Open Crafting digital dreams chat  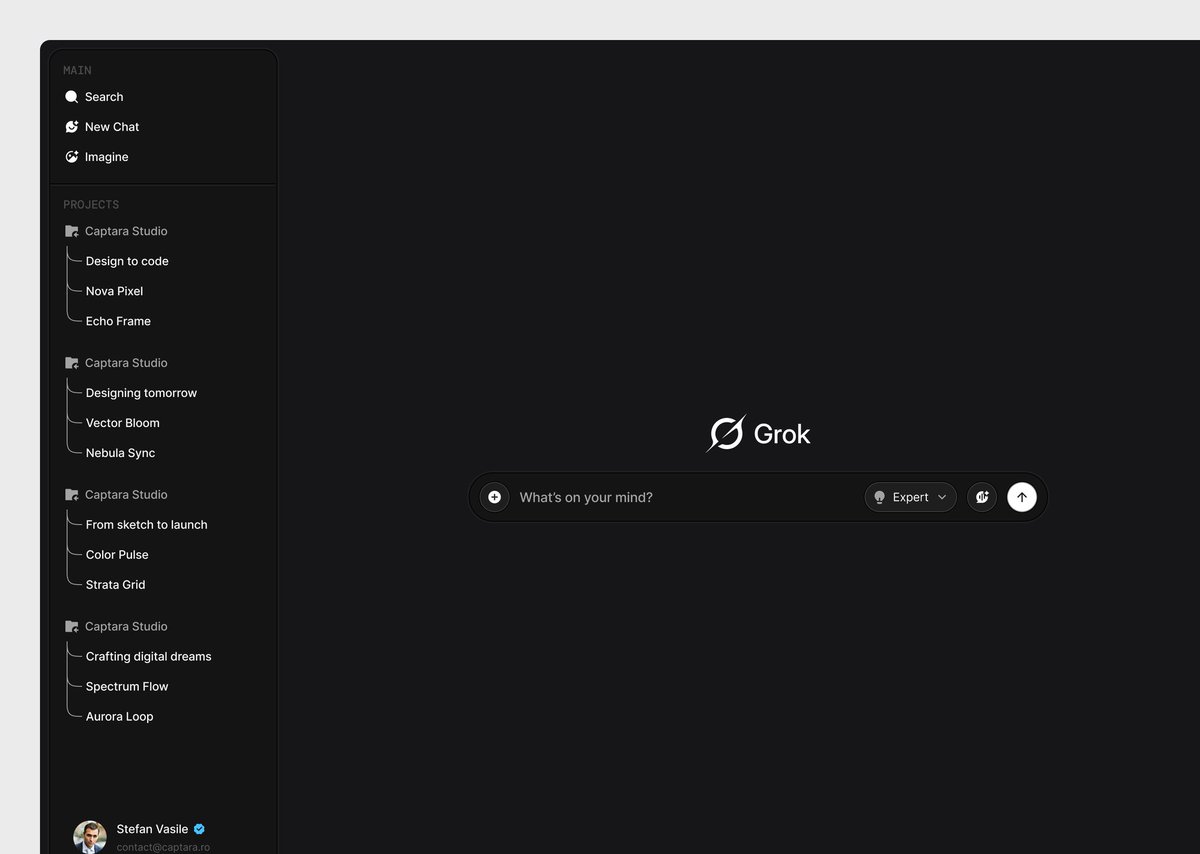point(148,657)
